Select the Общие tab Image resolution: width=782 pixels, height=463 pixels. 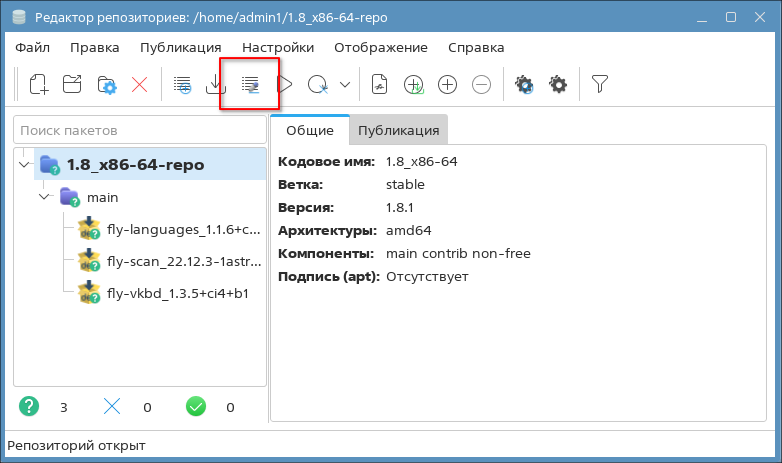309,130
